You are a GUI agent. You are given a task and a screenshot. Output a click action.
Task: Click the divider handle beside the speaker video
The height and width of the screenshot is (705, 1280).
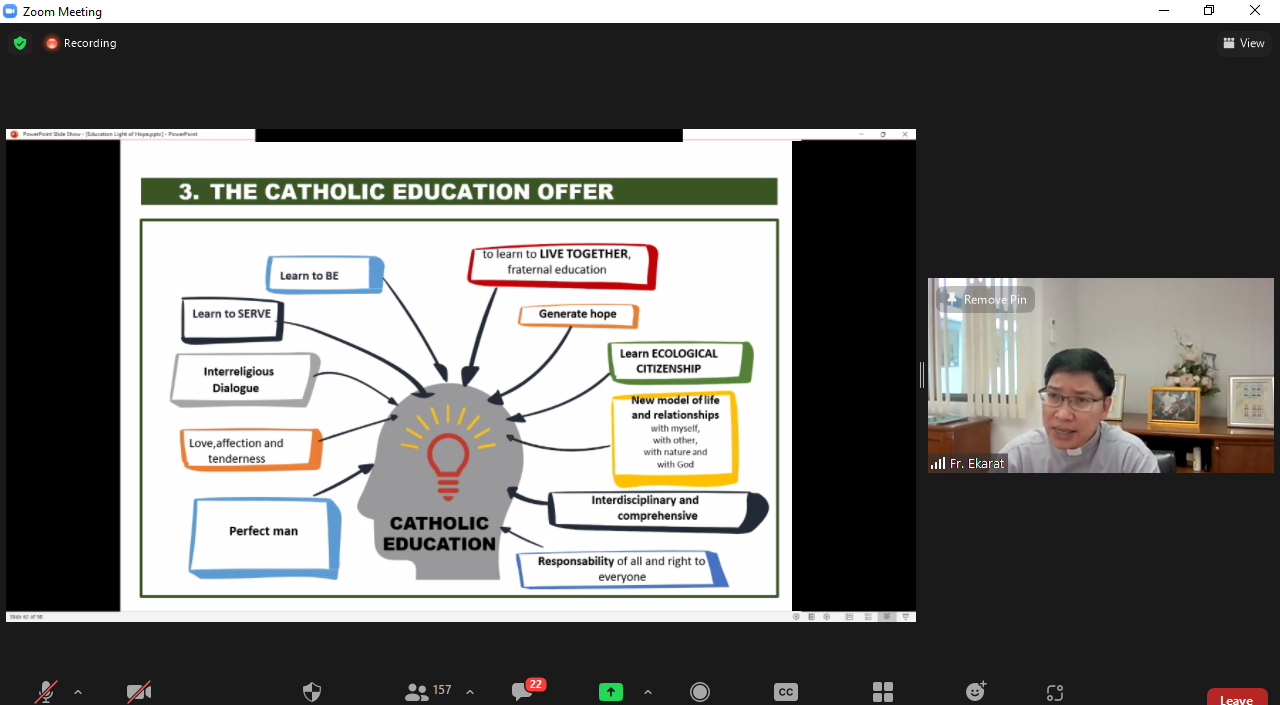click(922, 375)
